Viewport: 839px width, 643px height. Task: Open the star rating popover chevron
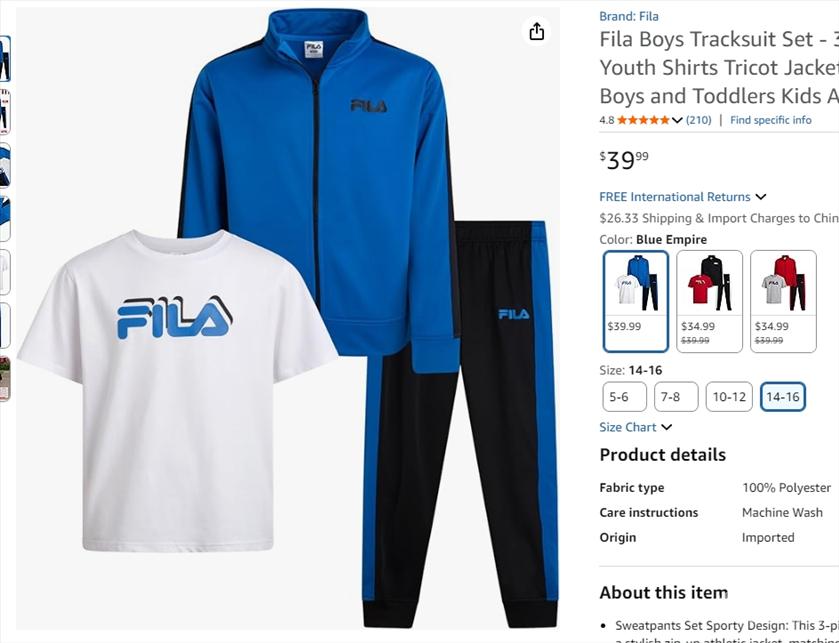[677, 120]
